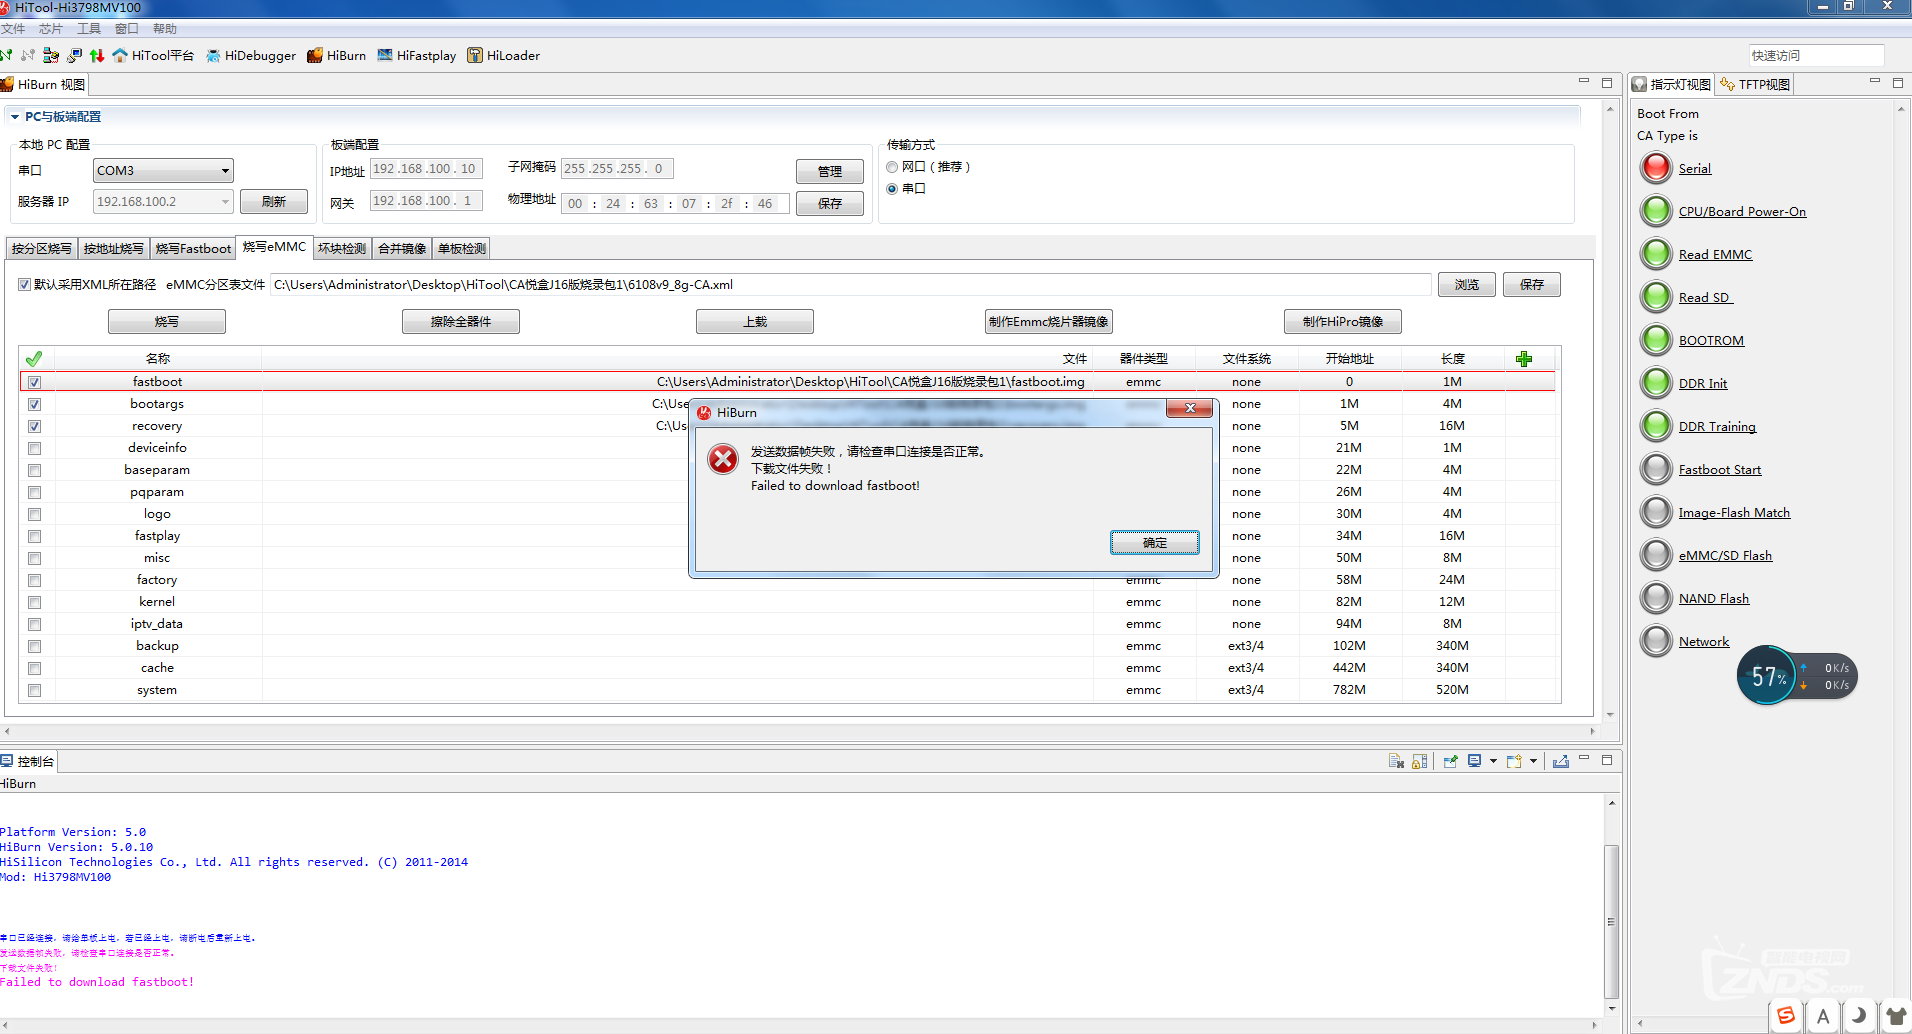The height and width of the screenshot is (1034, 1912).
Task: Uncheck the recovery partition checkbox
Action: pyautogui.click(x=34, y=426)
